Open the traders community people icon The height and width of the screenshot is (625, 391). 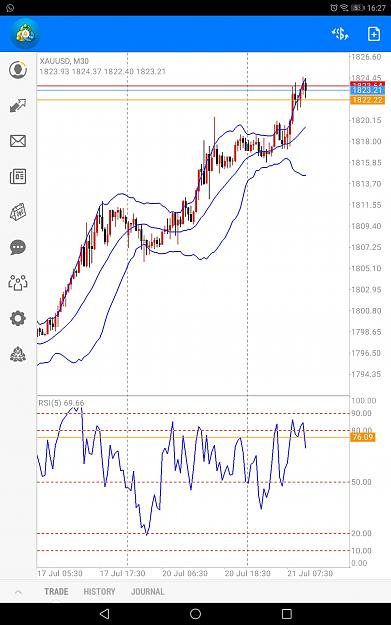18,283
